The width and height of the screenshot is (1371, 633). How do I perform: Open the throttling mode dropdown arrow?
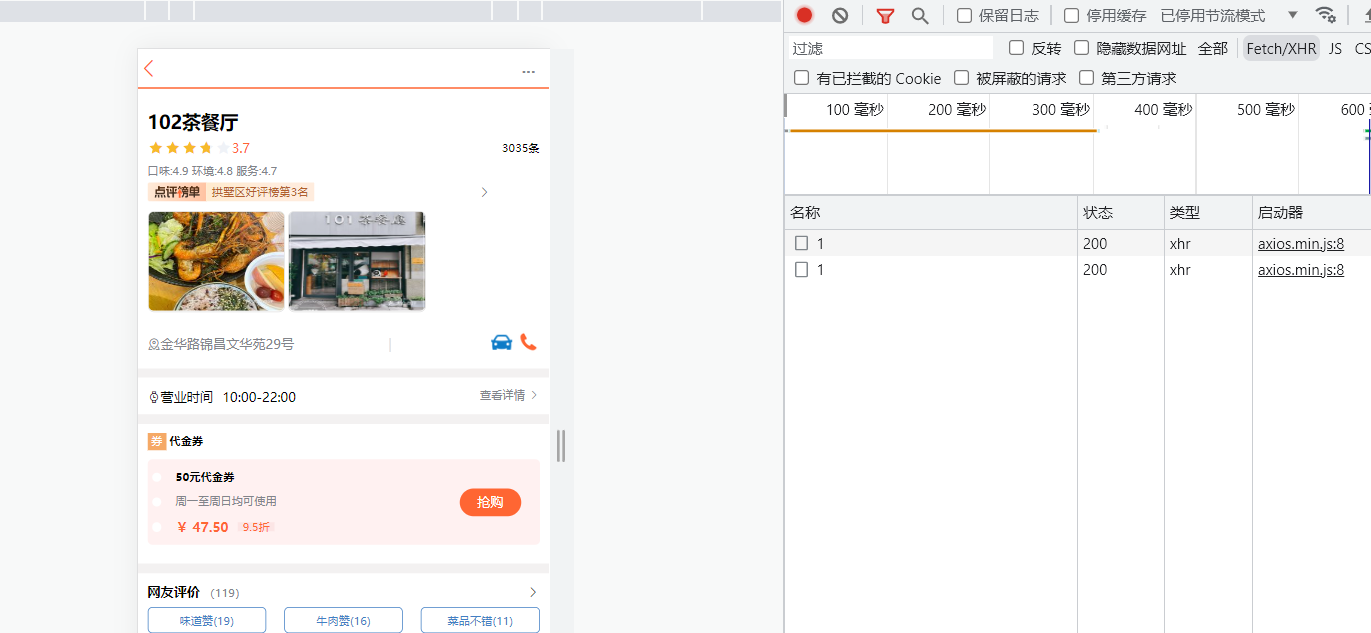click(1292, 15)
